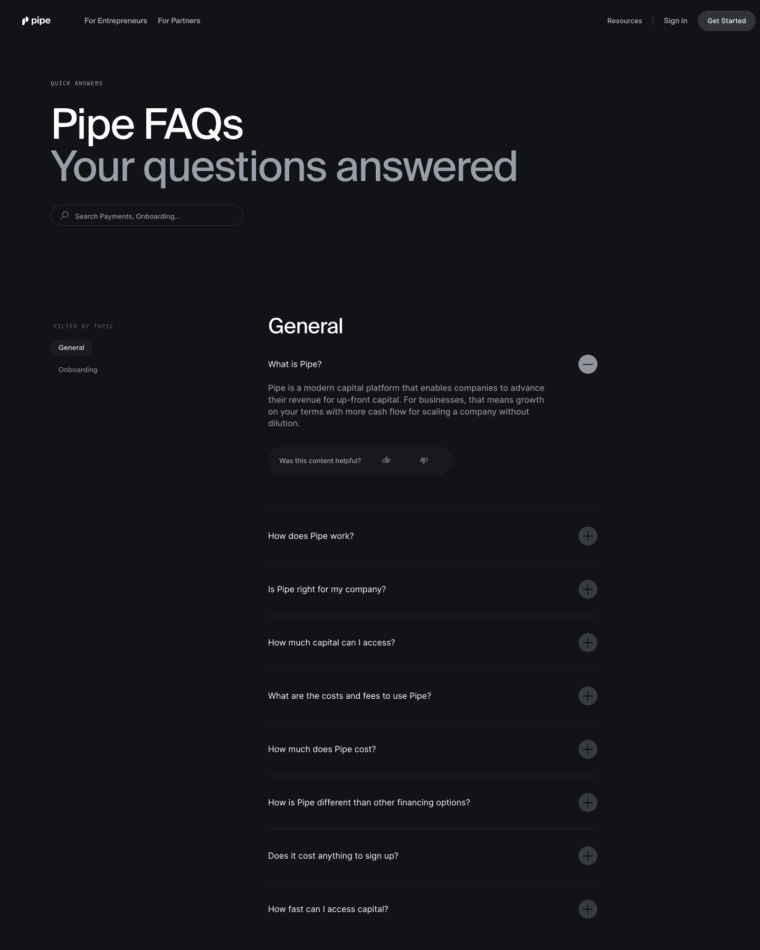Click the plus icon beside 'How much does Pipe cost?'
This screenshot has width=760, height=950.
(587, 749)
